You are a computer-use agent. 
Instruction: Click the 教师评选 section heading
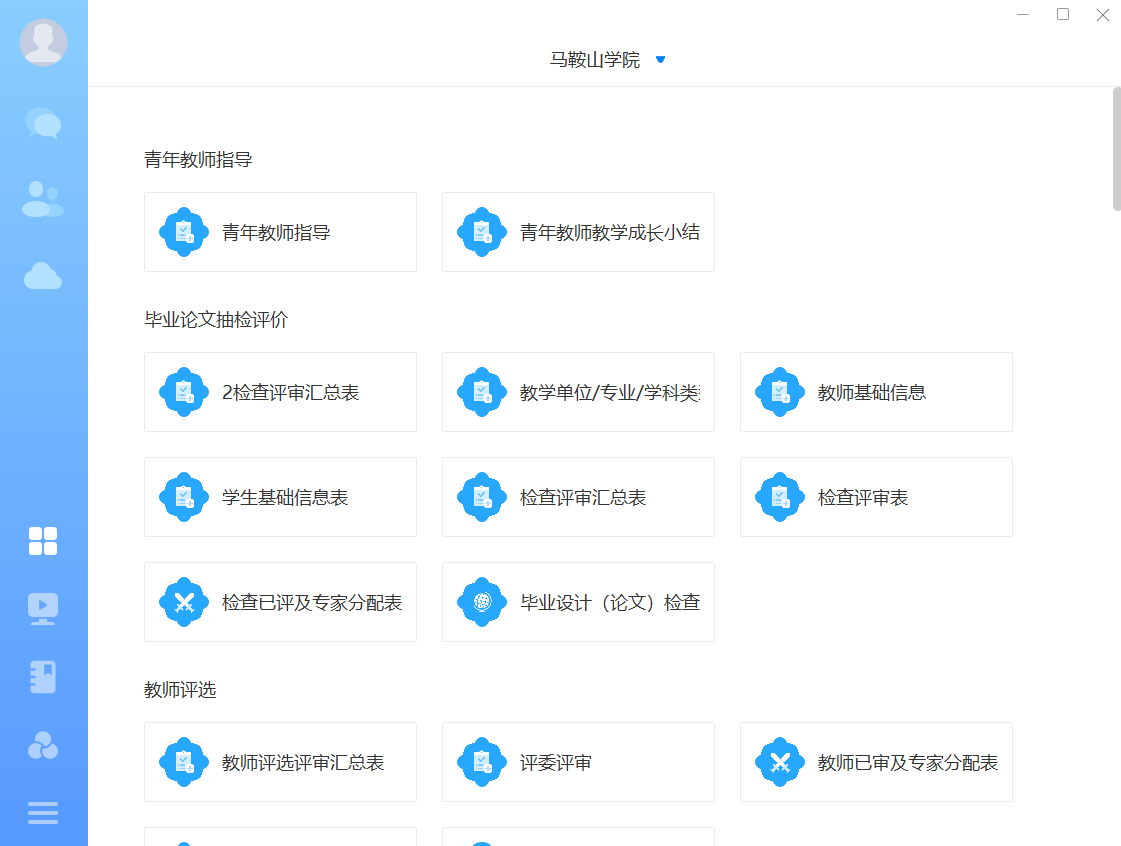click(x=180, y=690)
